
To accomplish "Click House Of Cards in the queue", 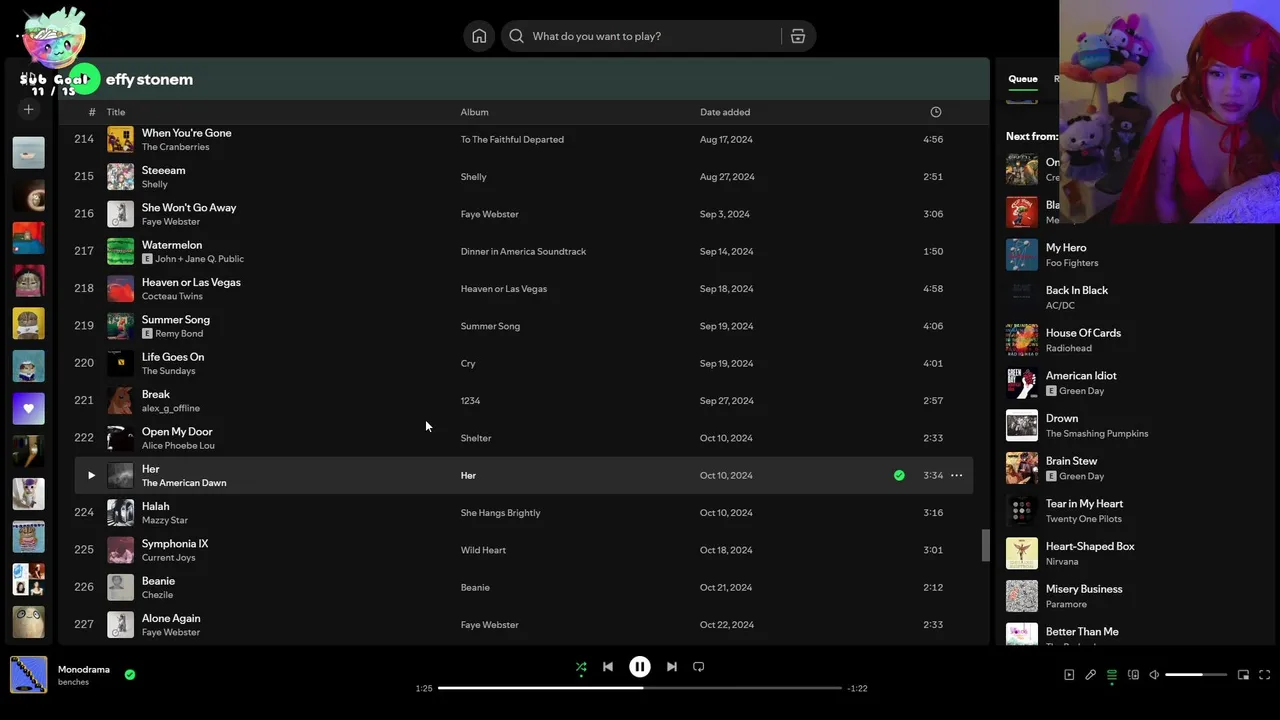I will [x=1083, y=333].
